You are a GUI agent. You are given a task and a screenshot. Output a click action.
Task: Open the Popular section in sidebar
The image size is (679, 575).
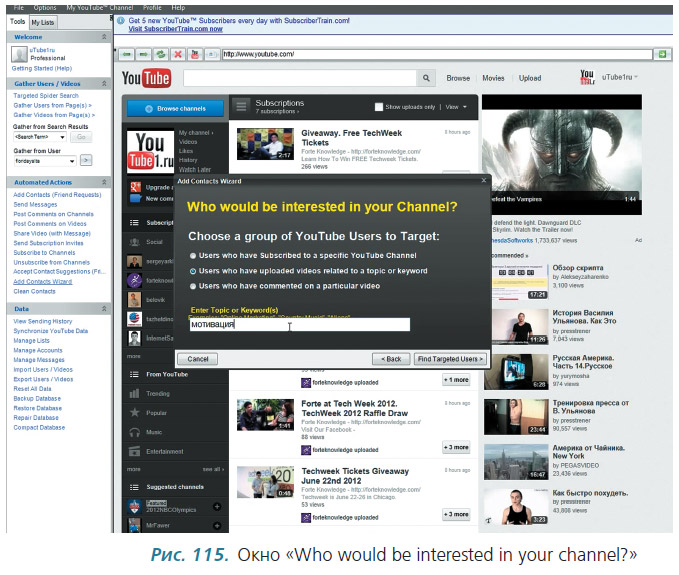[154, 412]
